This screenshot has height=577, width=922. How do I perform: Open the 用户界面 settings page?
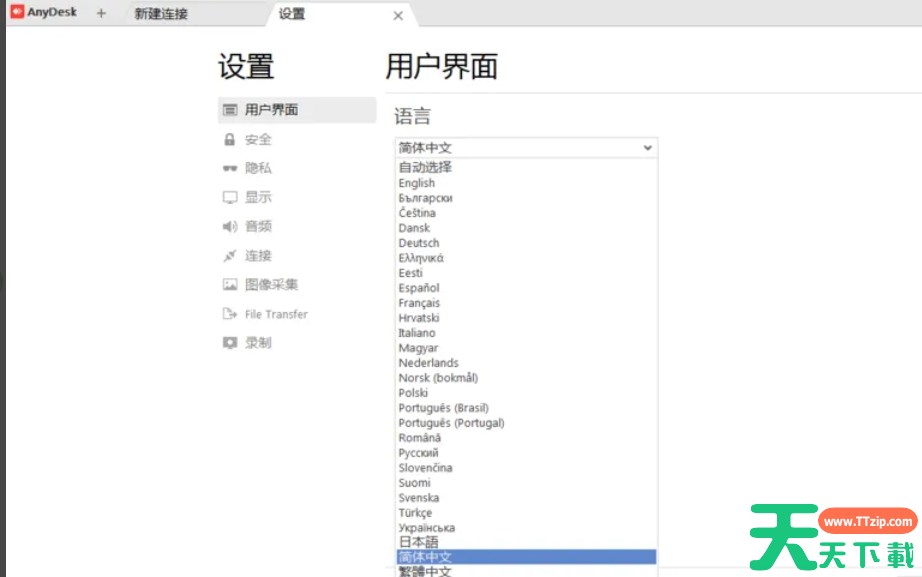coord(297,110)
